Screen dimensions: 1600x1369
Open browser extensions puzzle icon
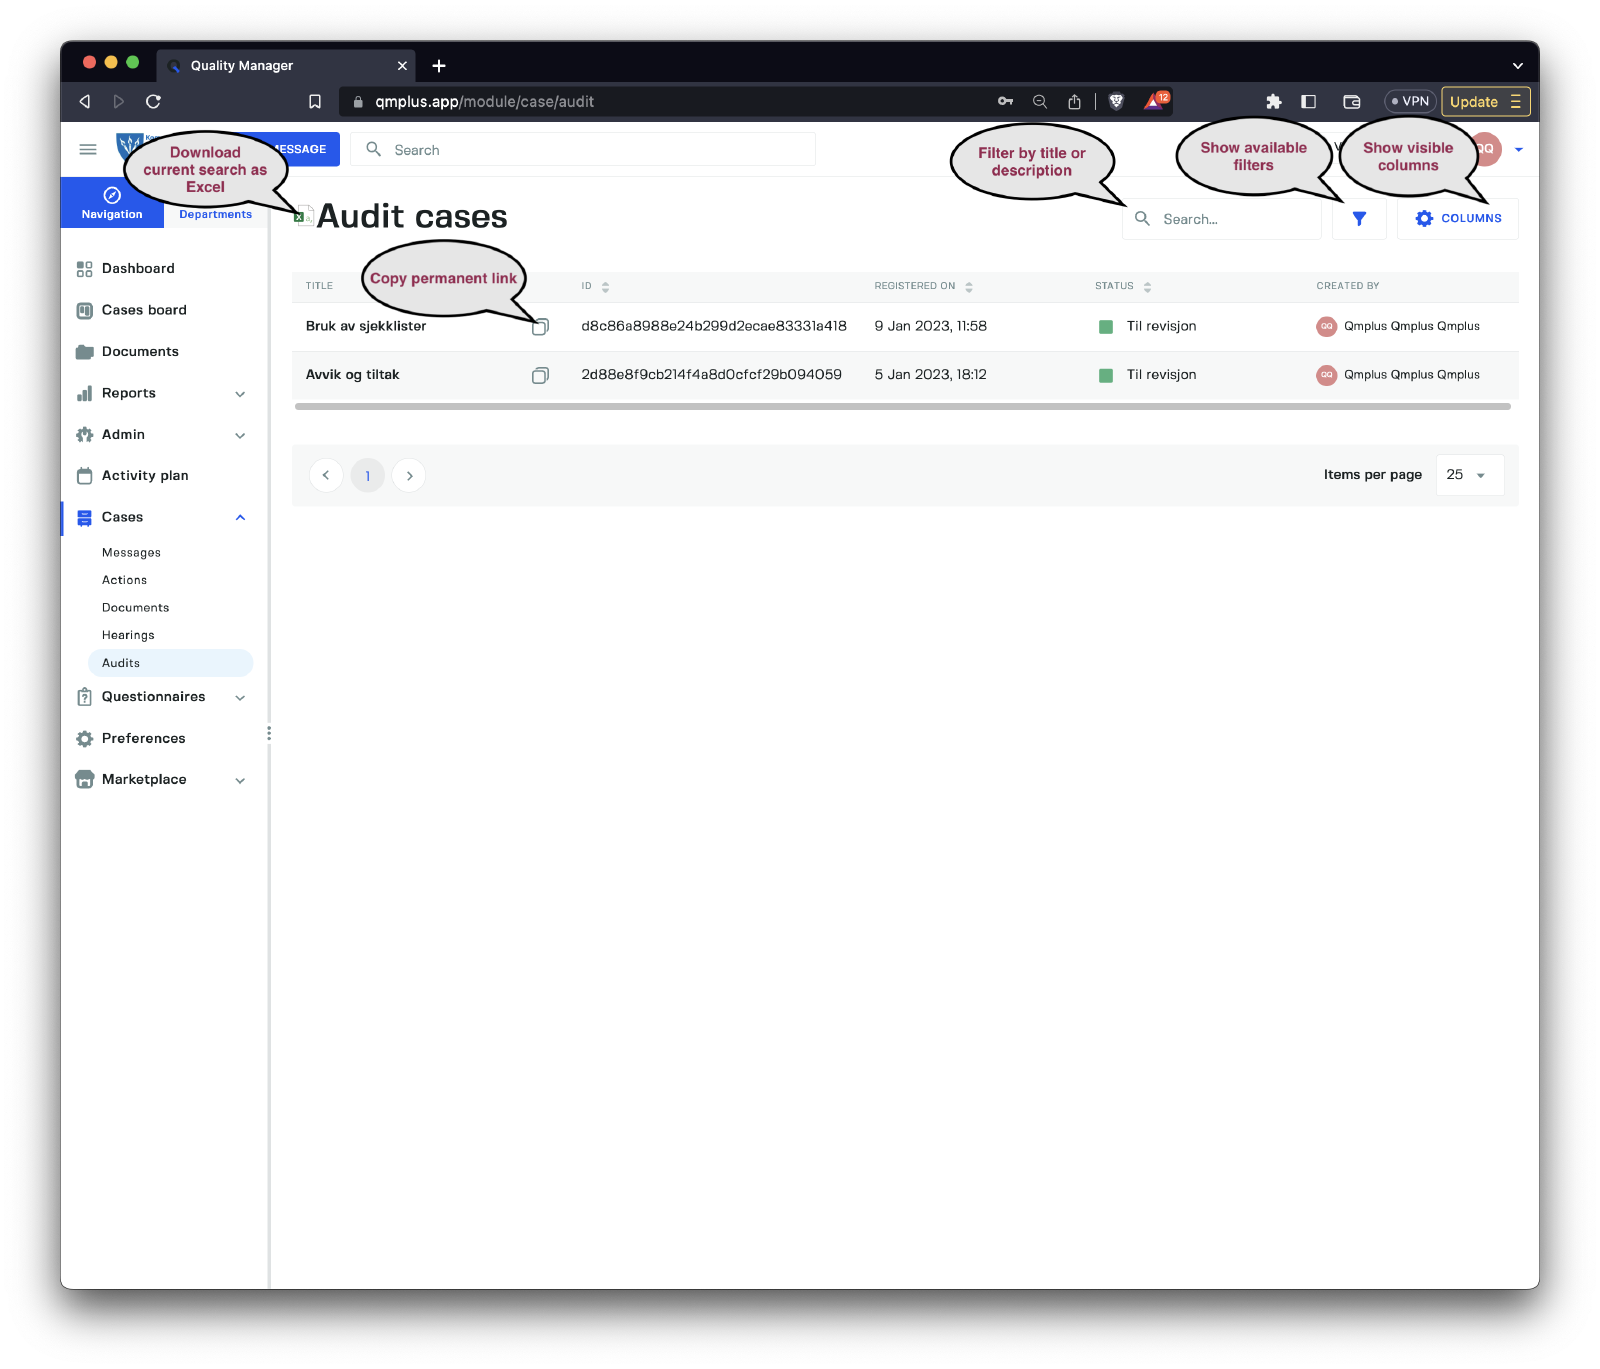[1273, 102]
